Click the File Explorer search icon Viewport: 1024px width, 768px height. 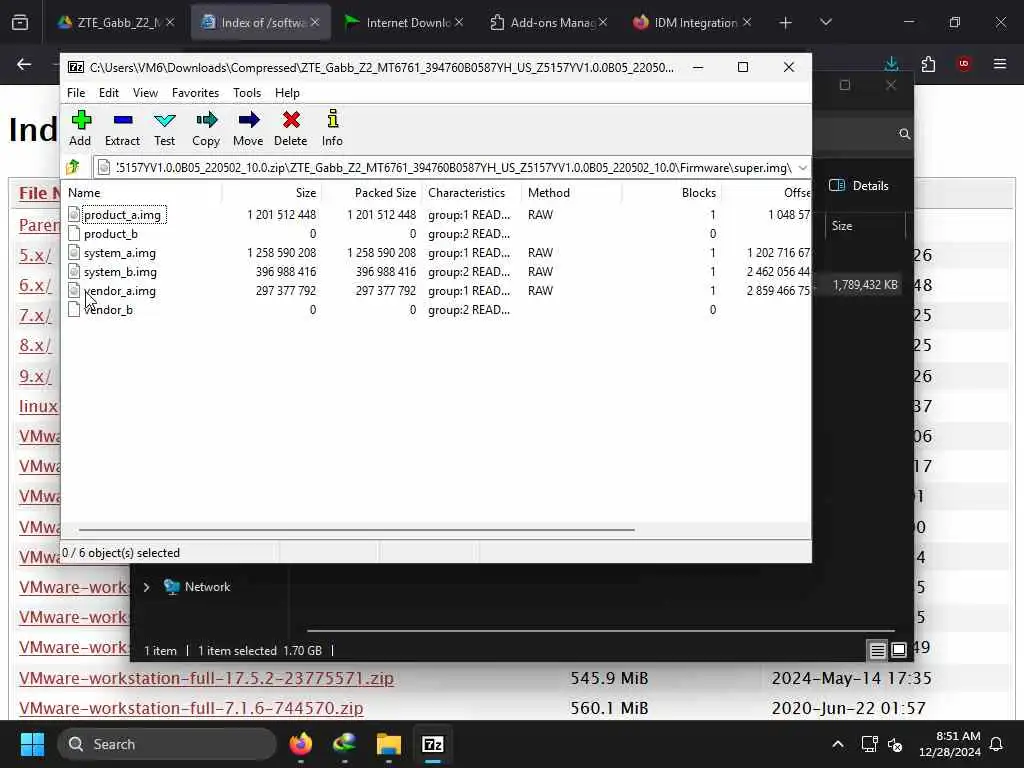tap(904, 134)
